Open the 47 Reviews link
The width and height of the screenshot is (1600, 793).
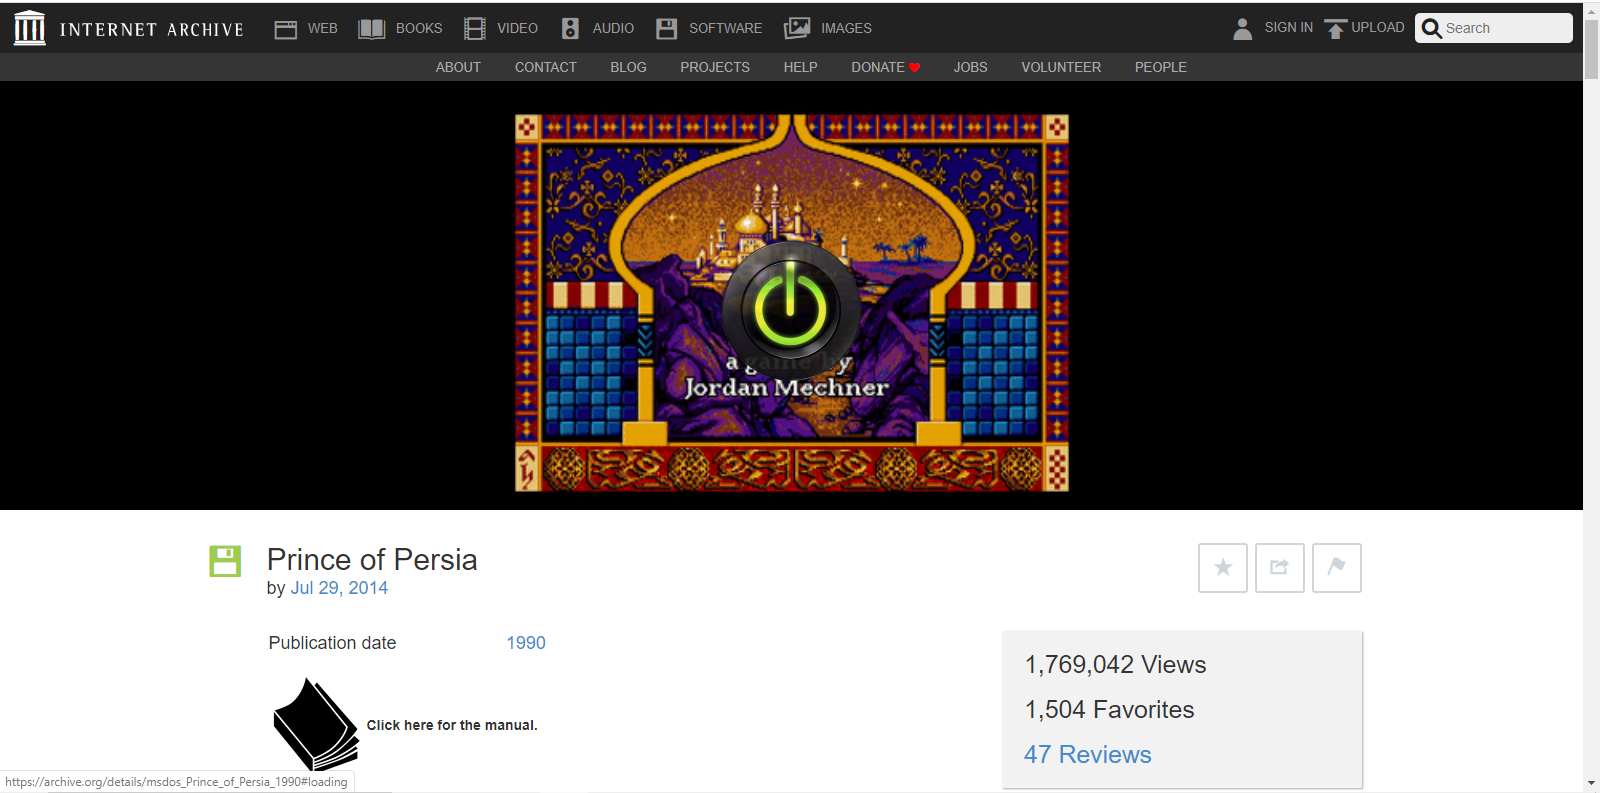pos(1087,755)
